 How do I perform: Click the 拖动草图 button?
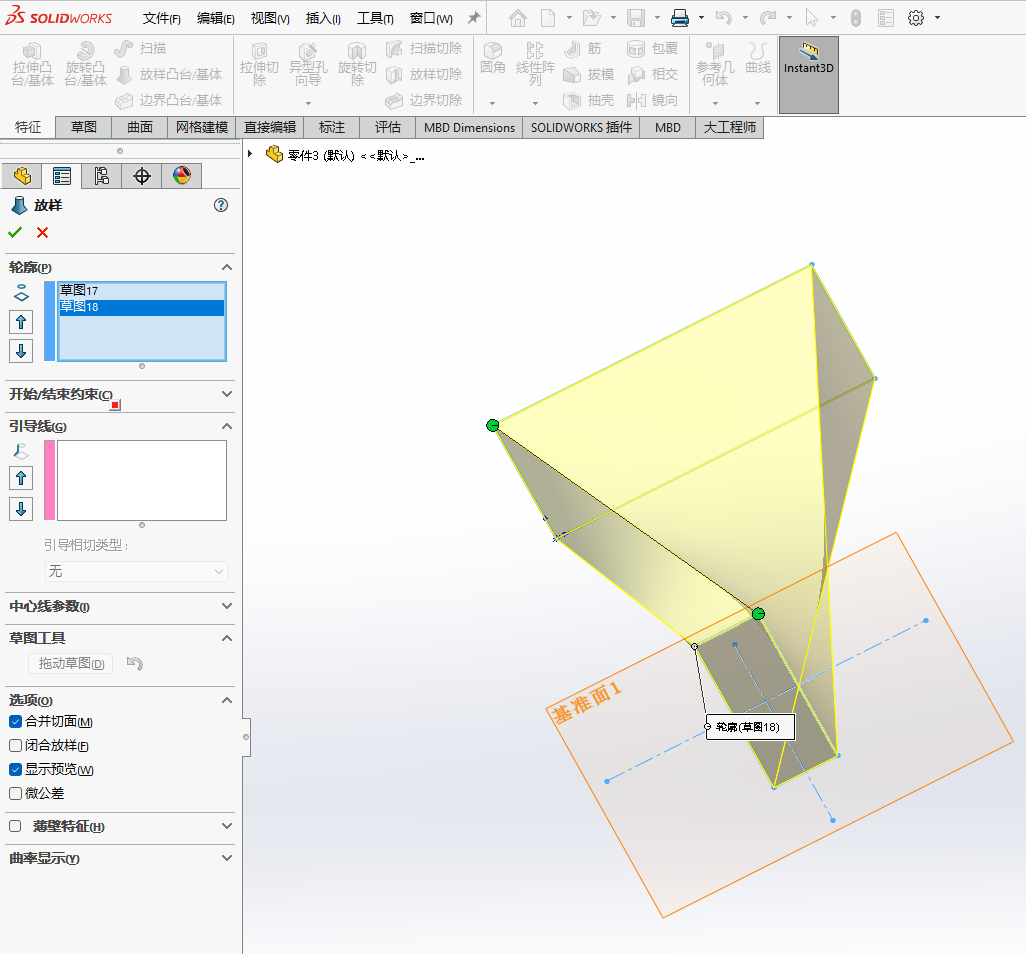[70, 663]
